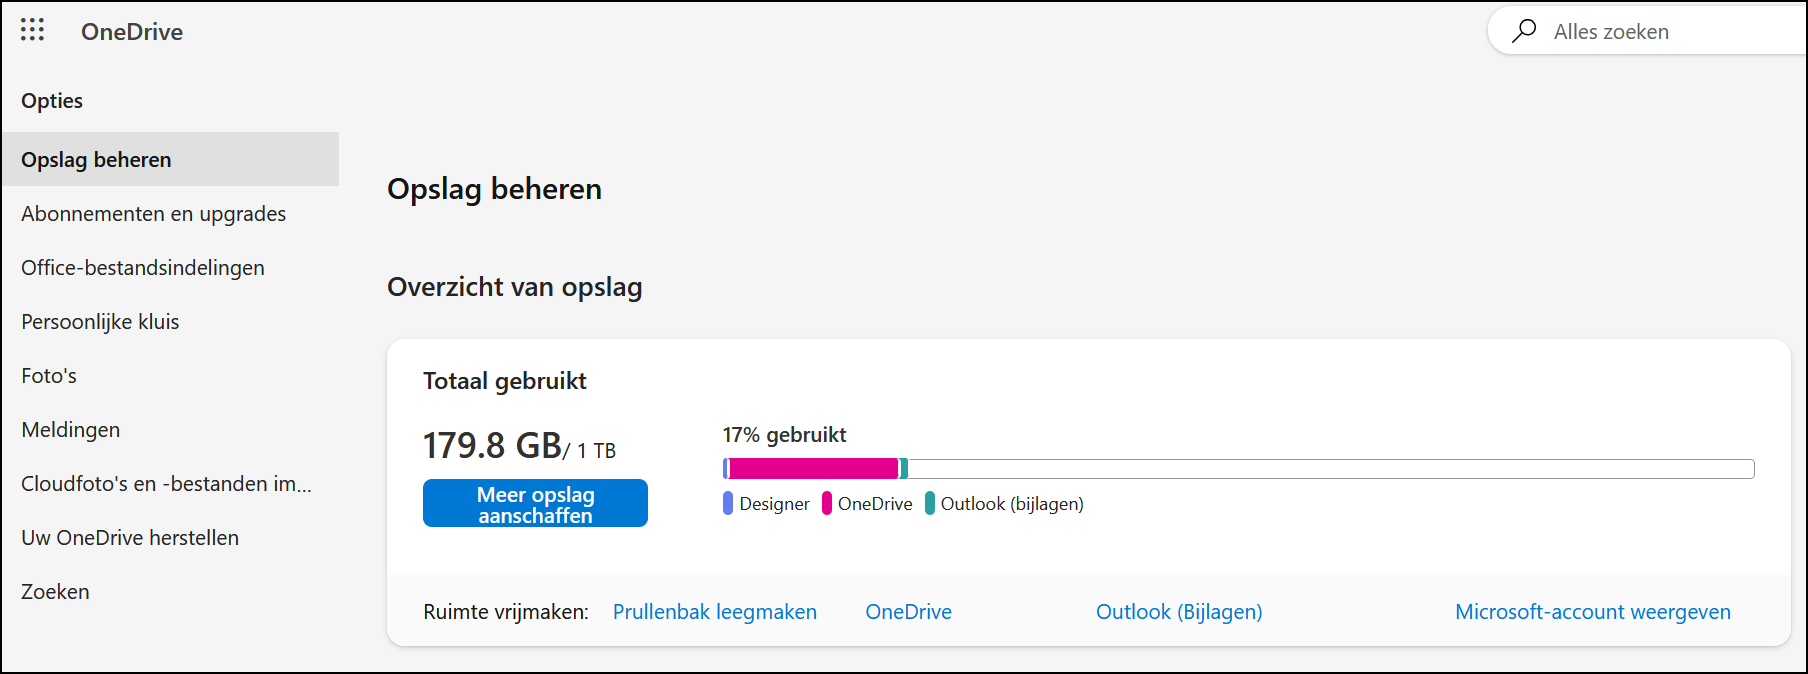Open Uw OneDrive herstellen
Viewport: 1808px width, 674px height.
[129, 537]
